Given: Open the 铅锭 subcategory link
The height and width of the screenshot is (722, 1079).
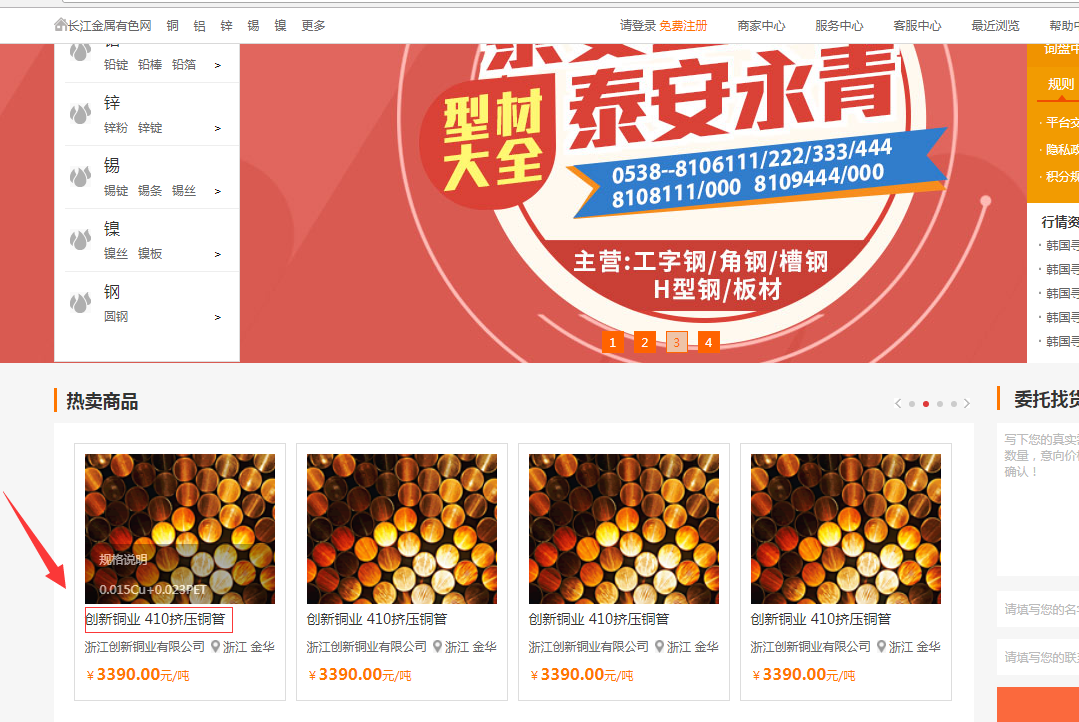Looking at the screenshot, I should (x=116, y=65).
